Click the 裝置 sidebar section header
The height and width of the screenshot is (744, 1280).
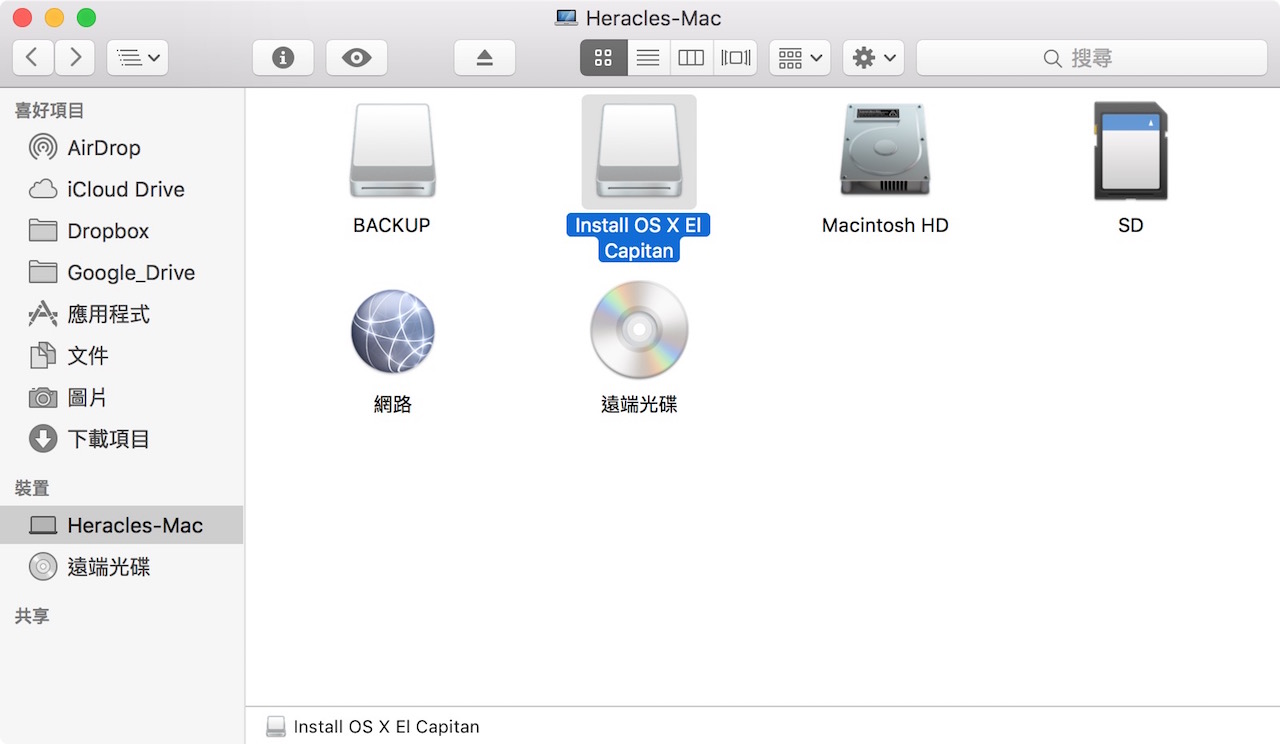pos(32,488)
